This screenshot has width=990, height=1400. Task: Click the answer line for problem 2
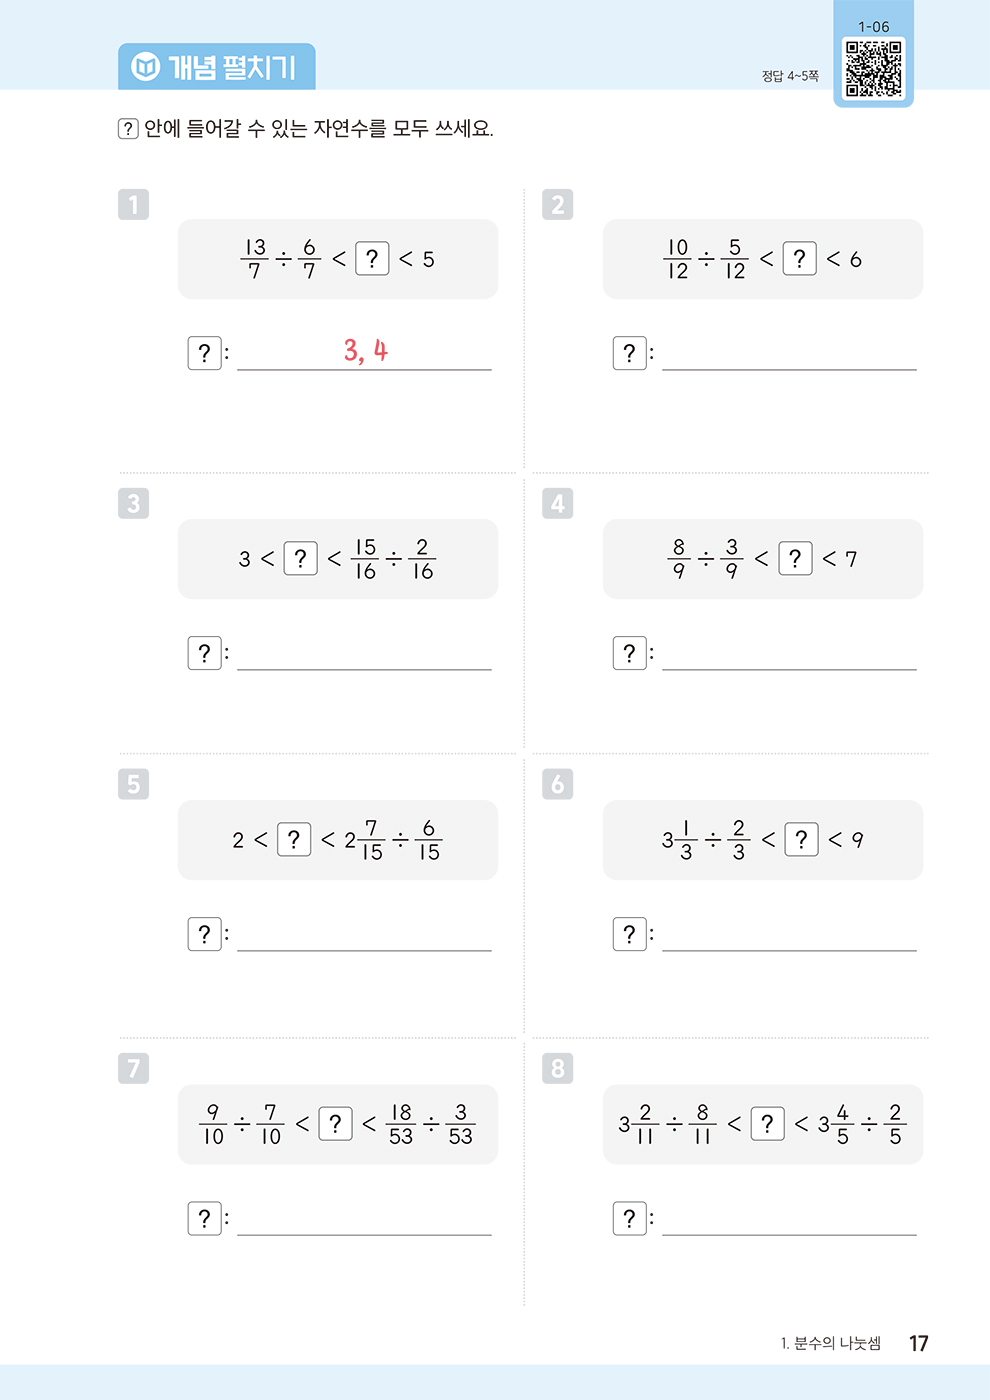click(789, 369)
